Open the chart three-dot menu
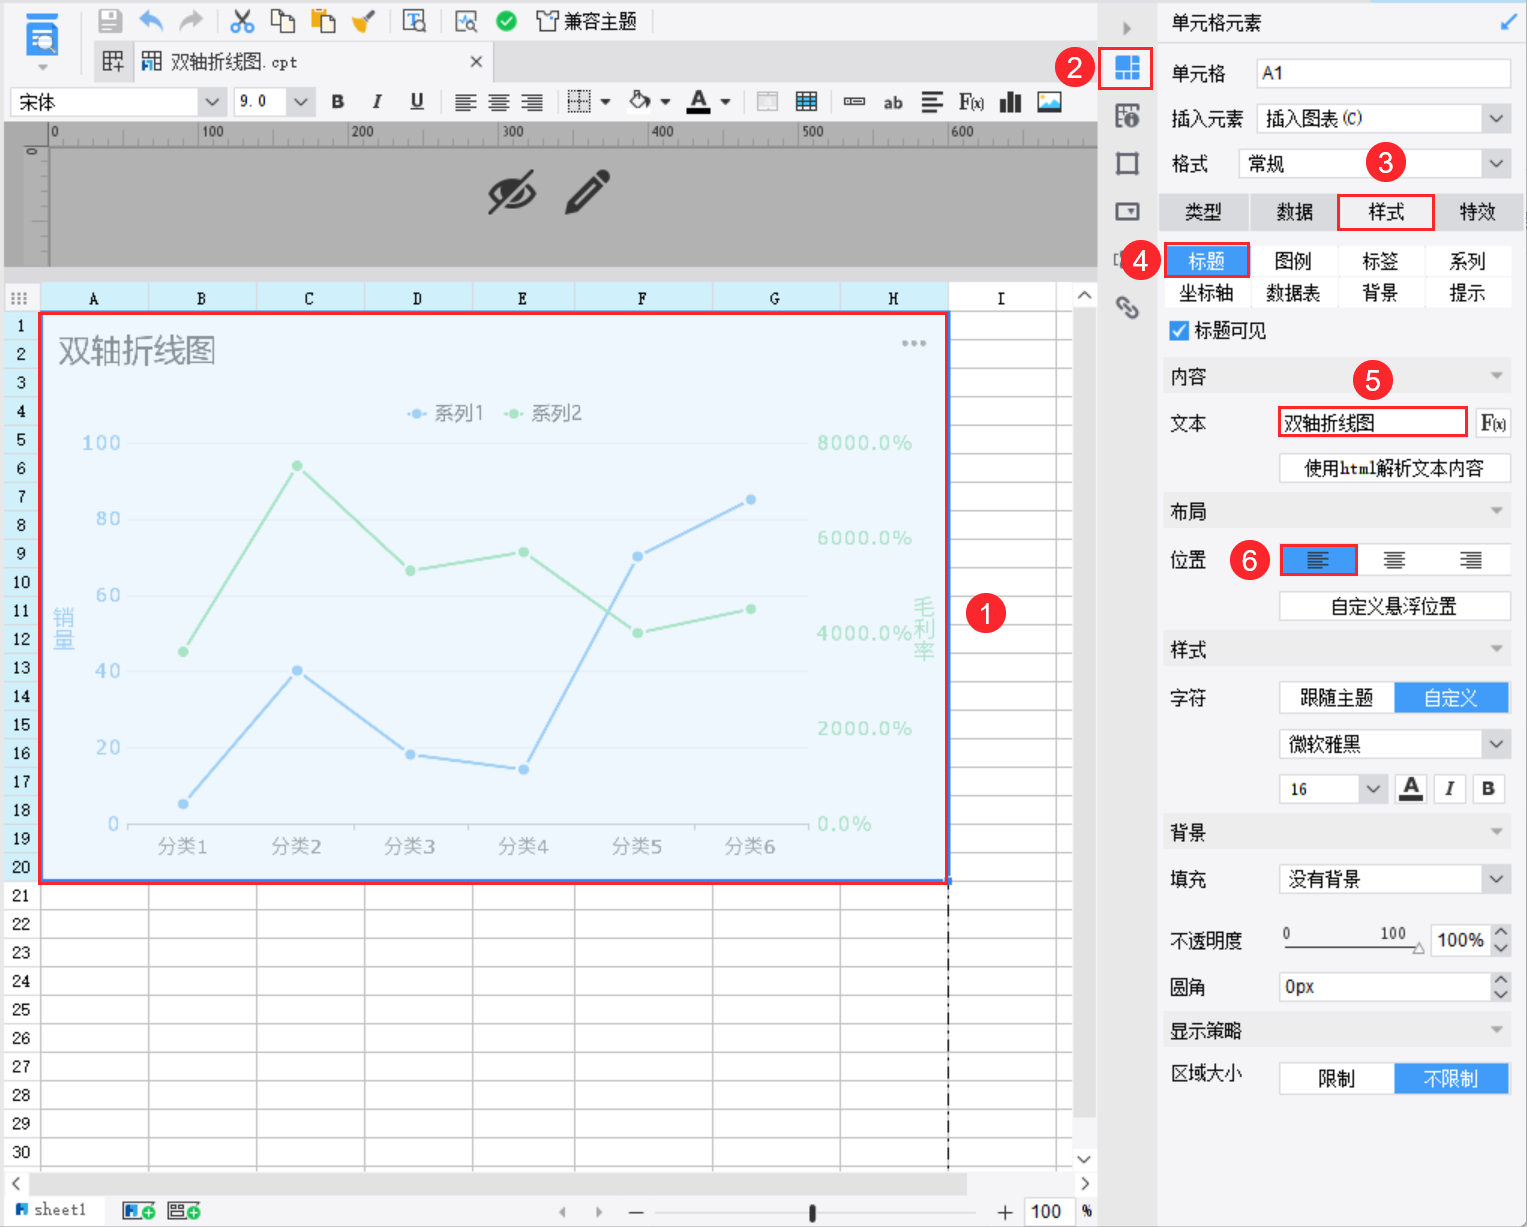This screenshot has height=1227, width=1527. [x=914, y=343]
